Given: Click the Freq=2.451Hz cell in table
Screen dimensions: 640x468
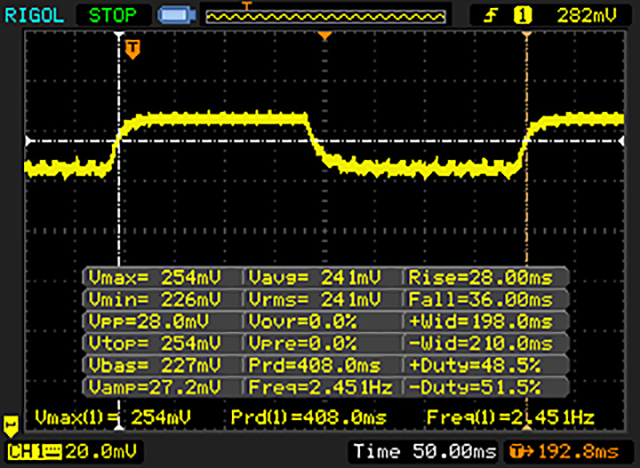Looking at the screenshot, I should click(322, 387).
